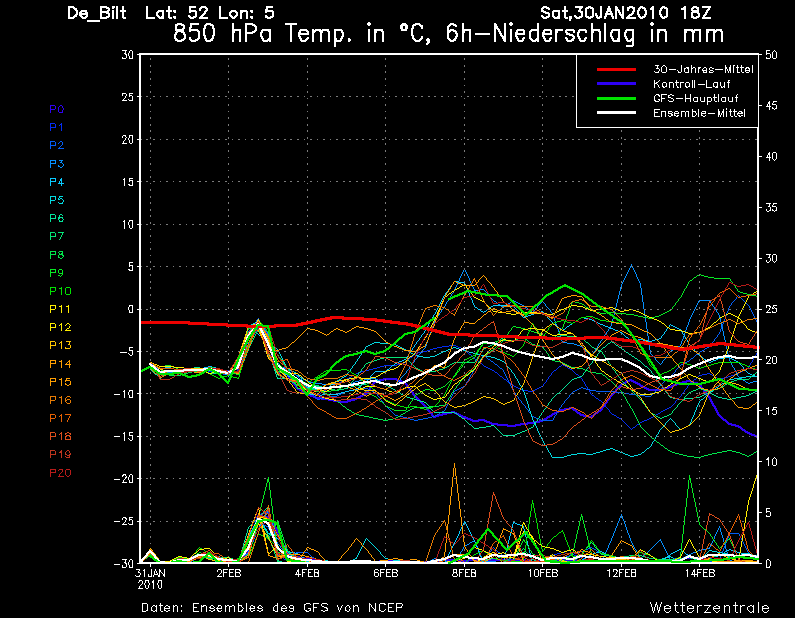Click the red 30-Jahres-Mittel legend line sample
The width and height of the screenshot is (800, 618).
coord(616,69)
